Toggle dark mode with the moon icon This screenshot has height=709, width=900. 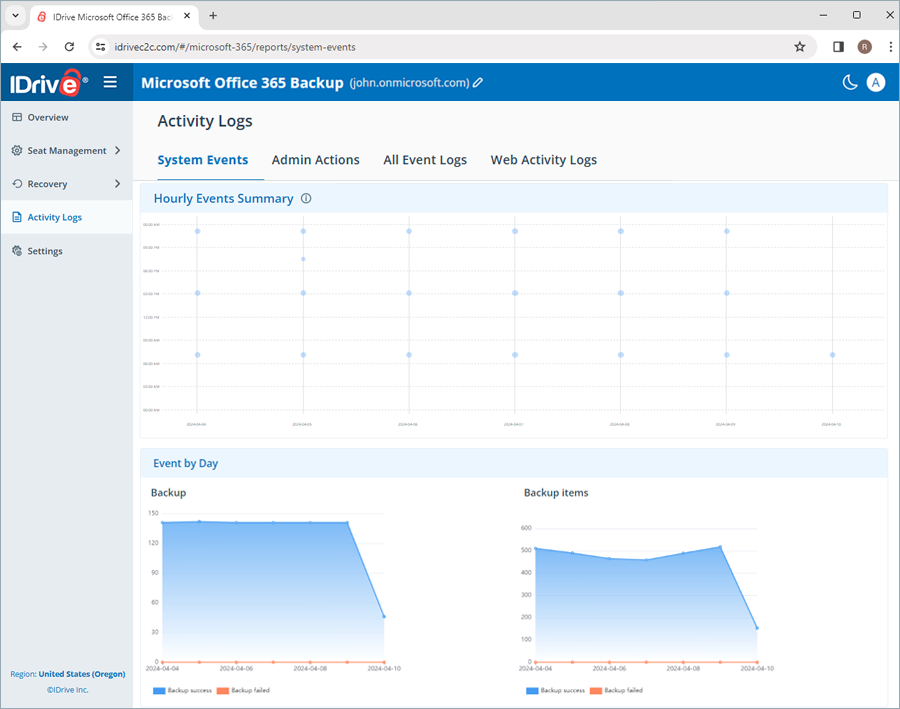850,82
